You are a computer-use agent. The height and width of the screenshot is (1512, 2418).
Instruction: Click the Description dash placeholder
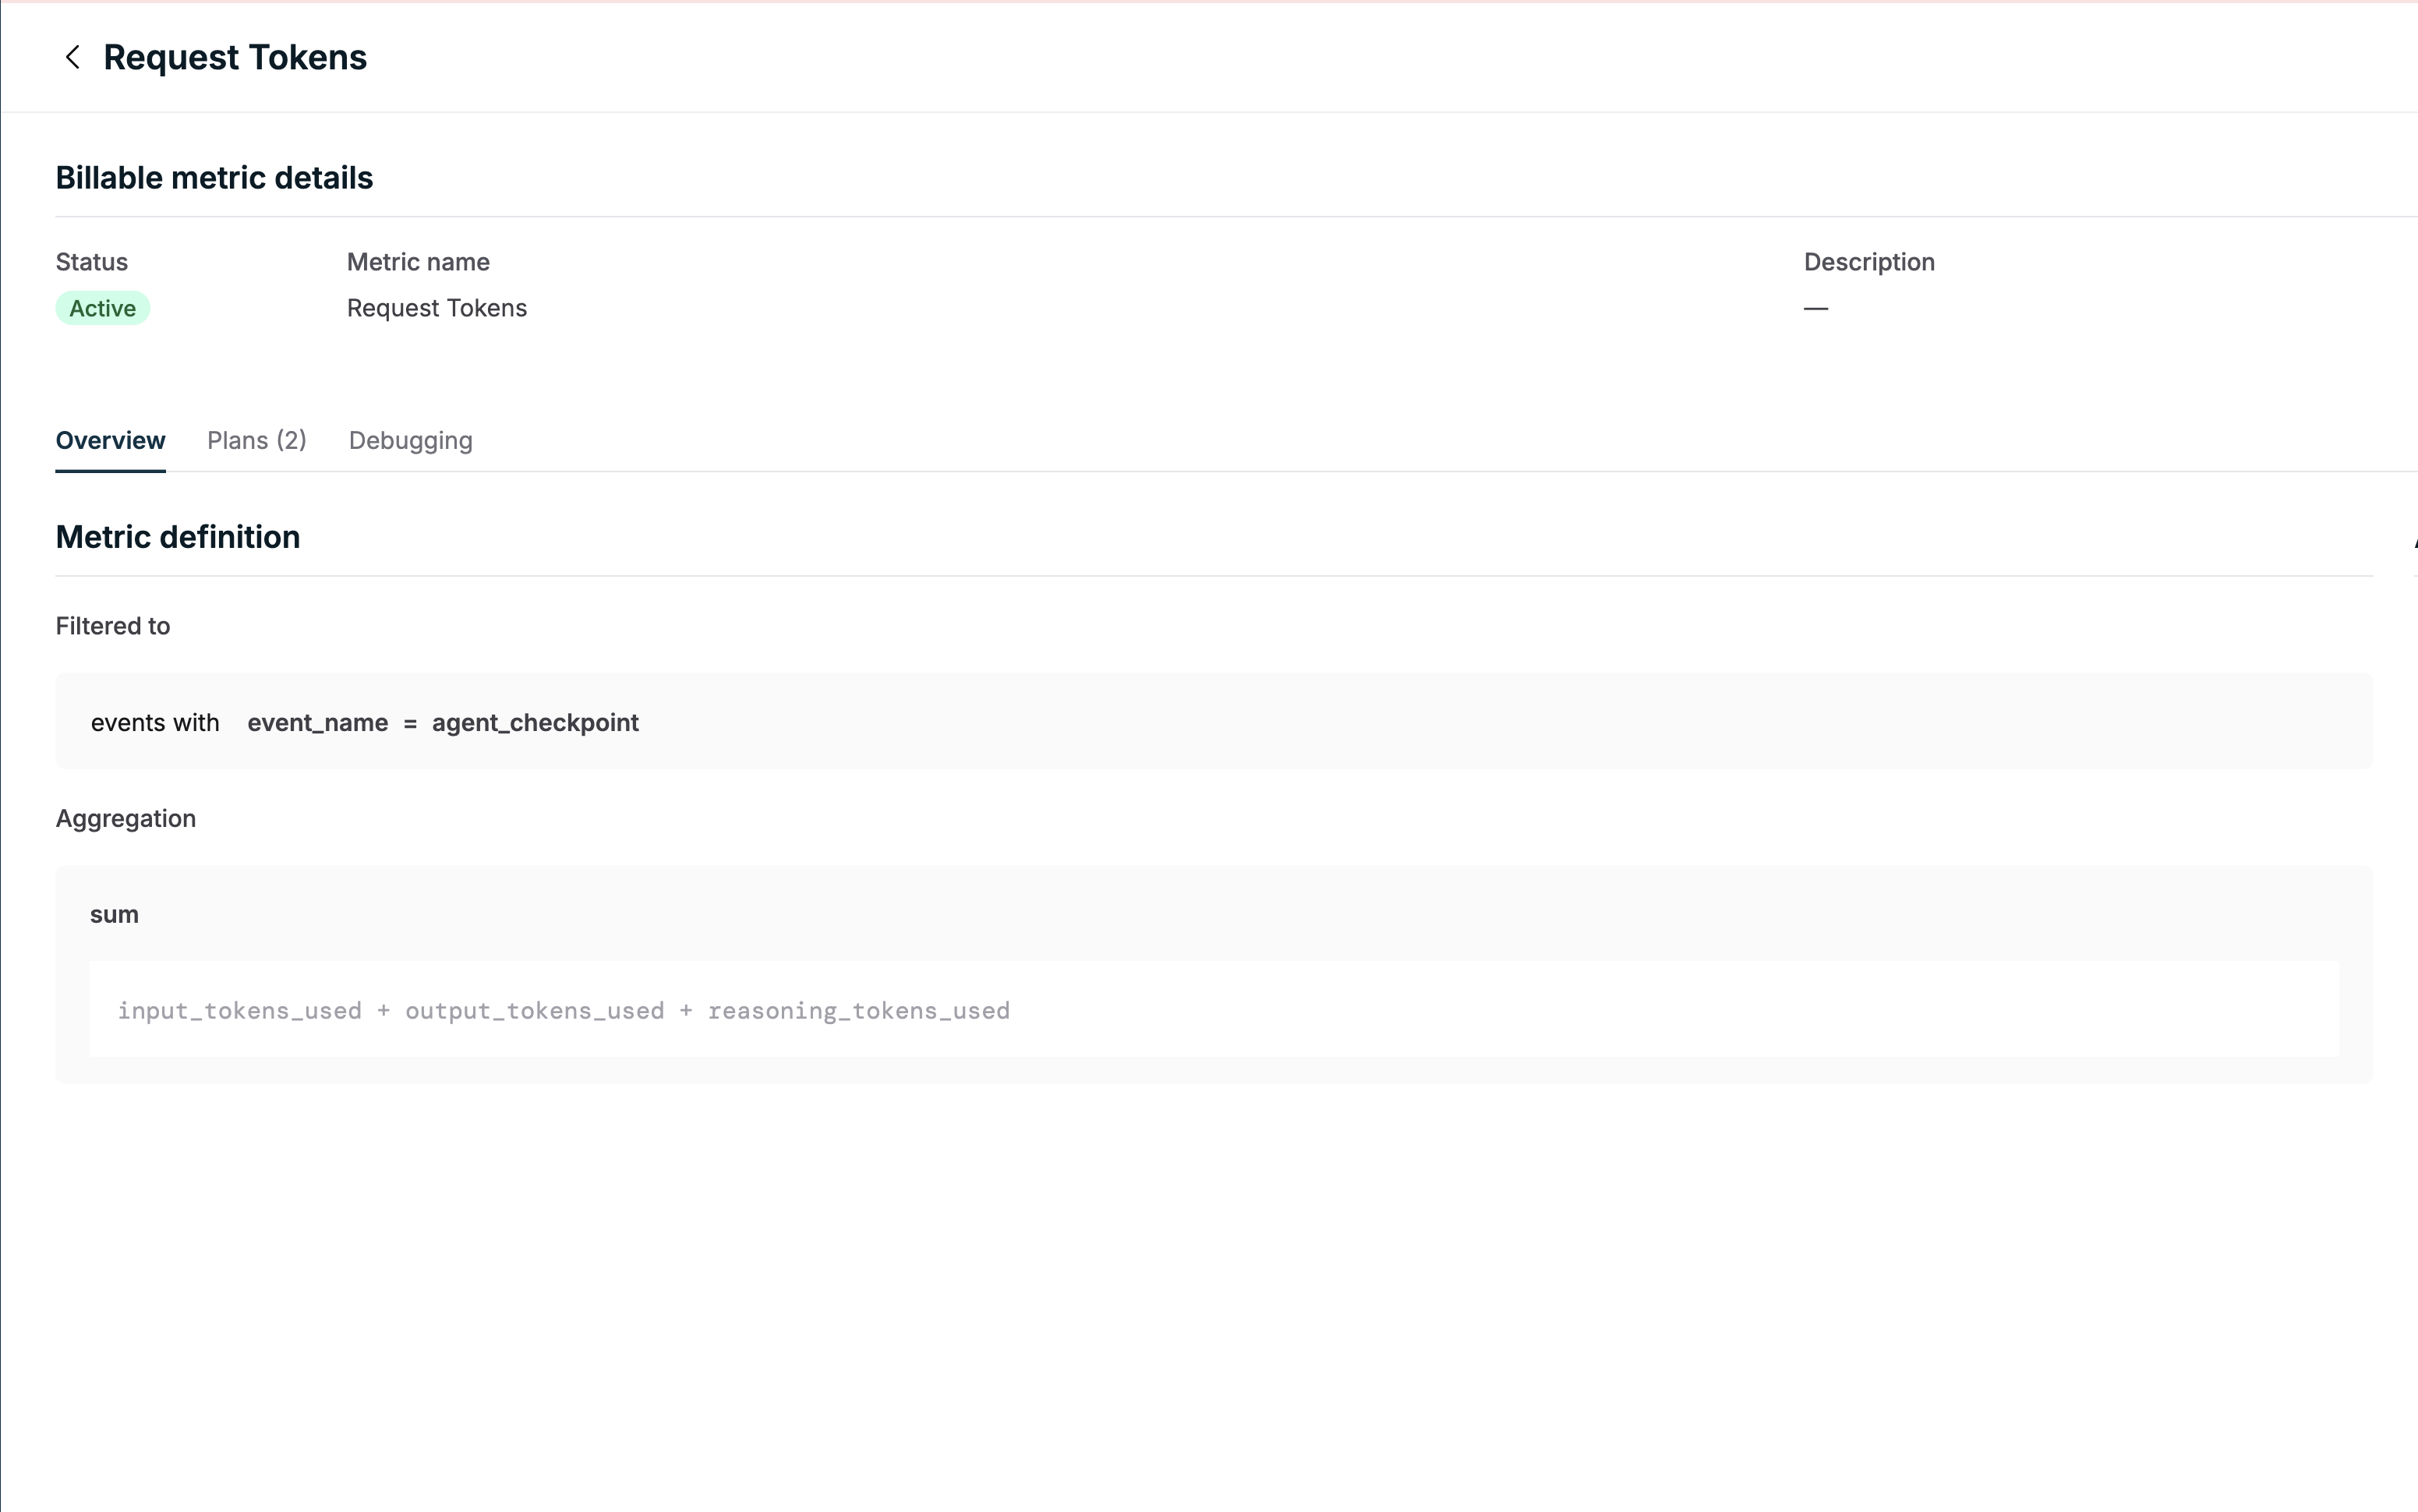pos(1815,308)
